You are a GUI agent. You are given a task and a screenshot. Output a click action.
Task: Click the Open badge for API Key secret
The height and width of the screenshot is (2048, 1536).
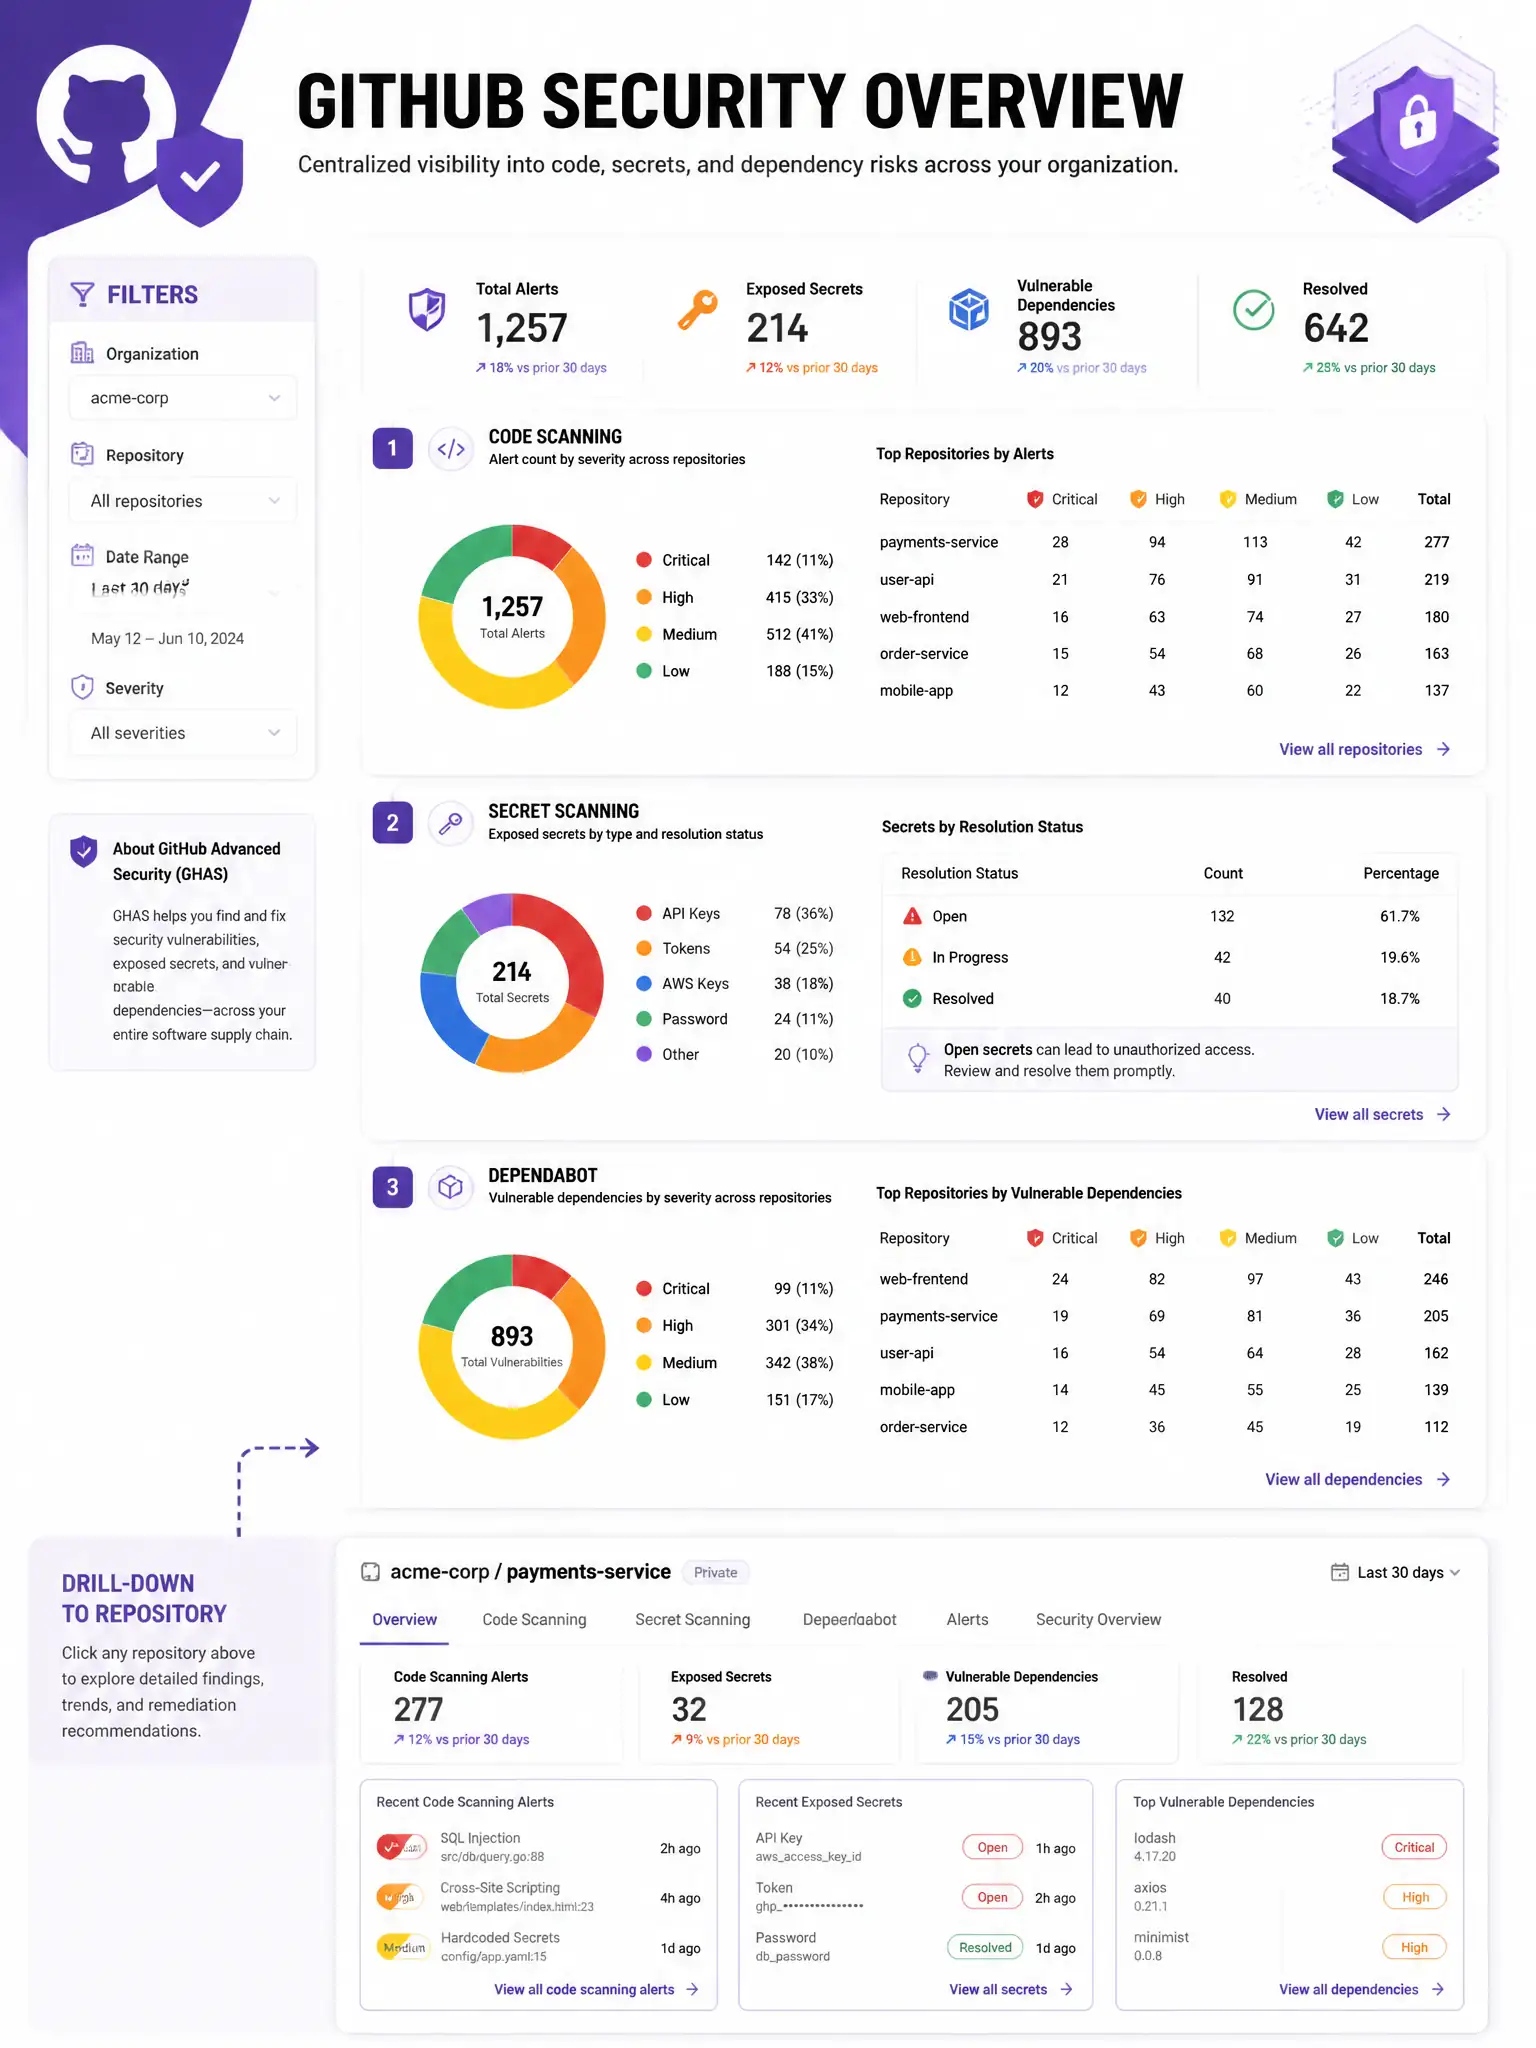click(x=993, y=1848)
